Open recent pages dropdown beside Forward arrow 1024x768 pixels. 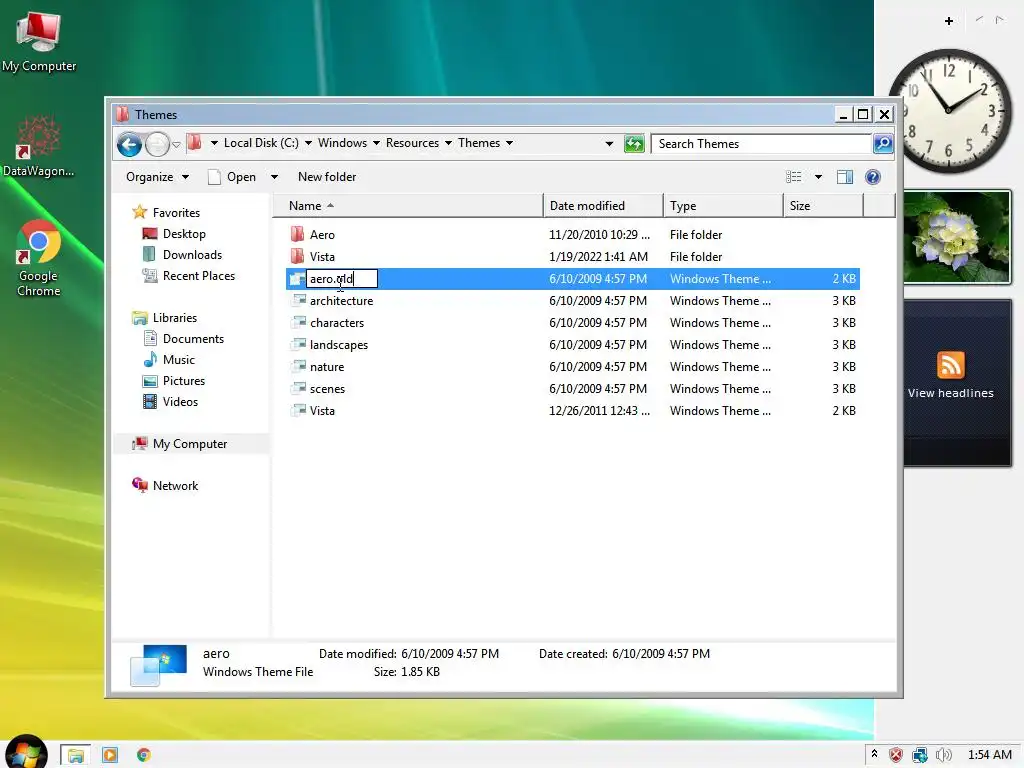tap(176, 144)
